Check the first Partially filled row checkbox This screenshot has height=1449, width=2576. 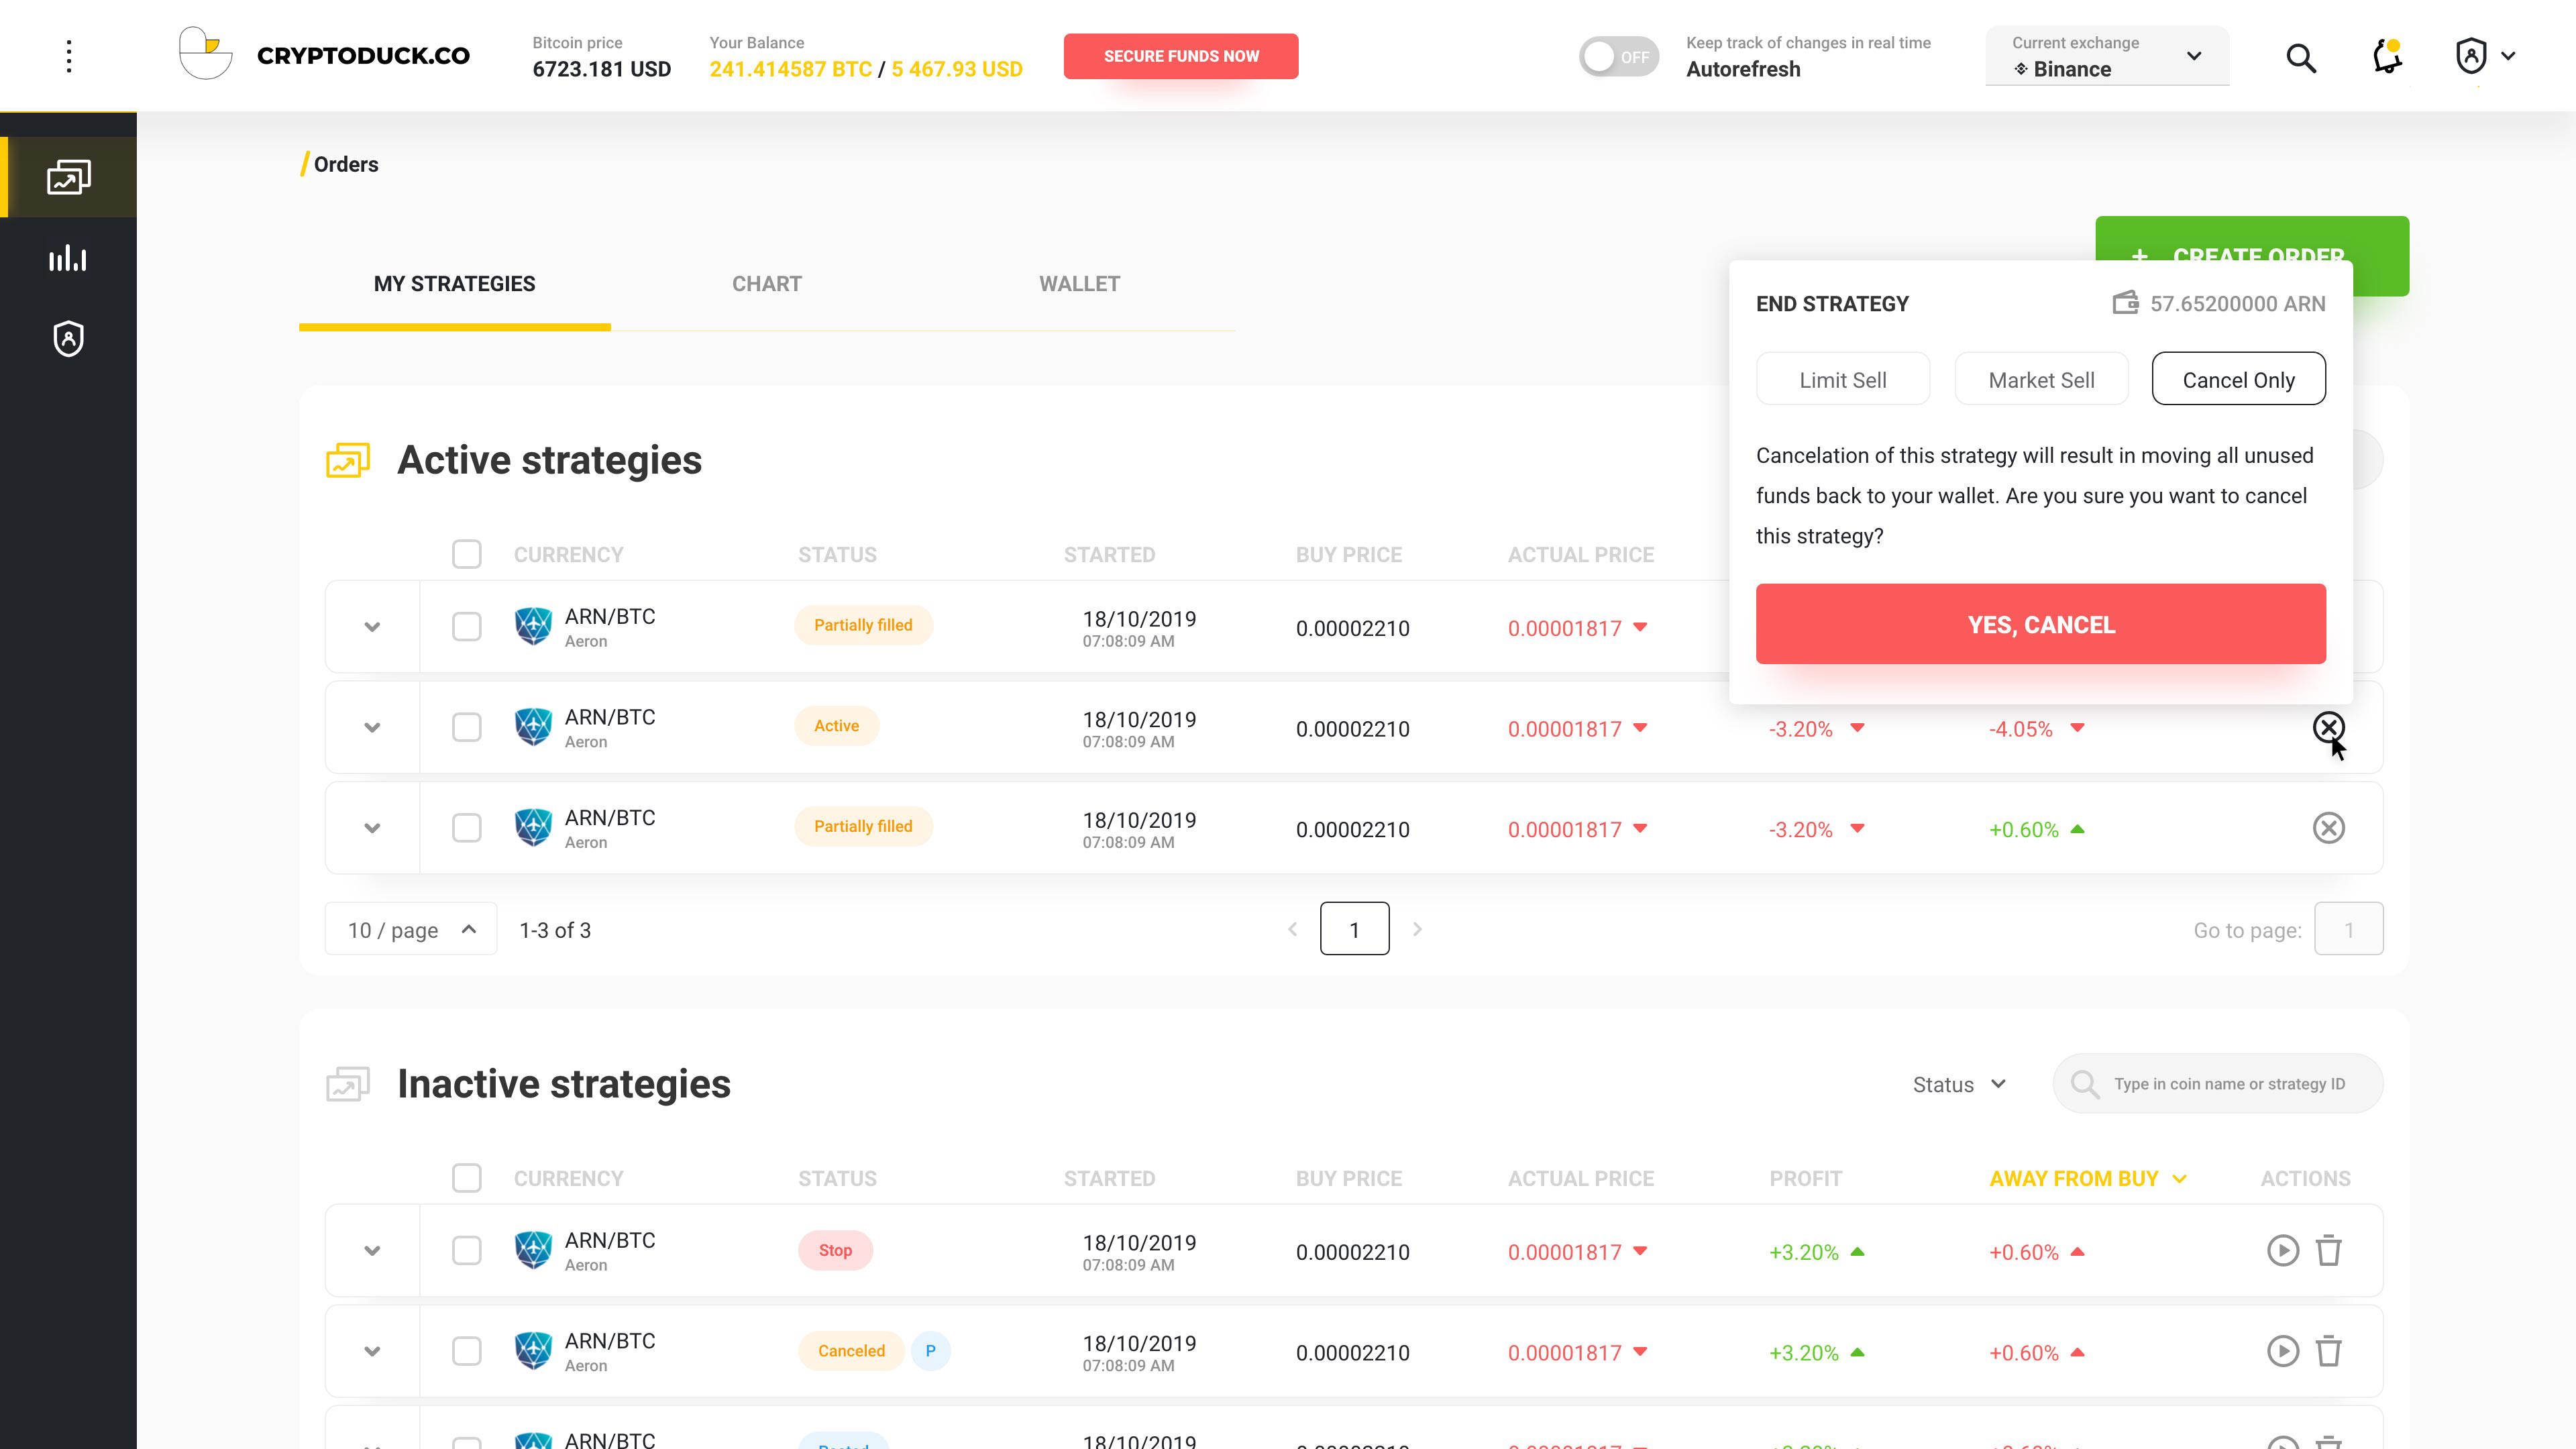coord(466,627)
